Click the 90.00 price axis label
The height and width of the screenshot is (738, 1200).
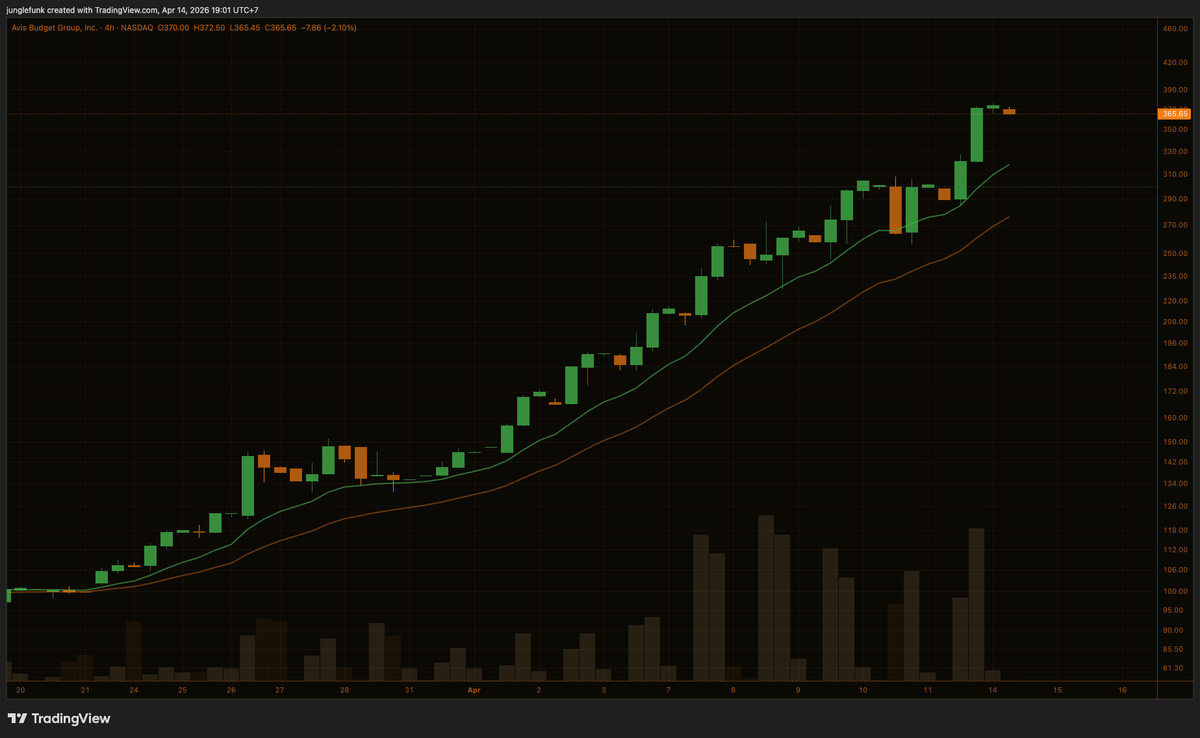(1175, 630)
